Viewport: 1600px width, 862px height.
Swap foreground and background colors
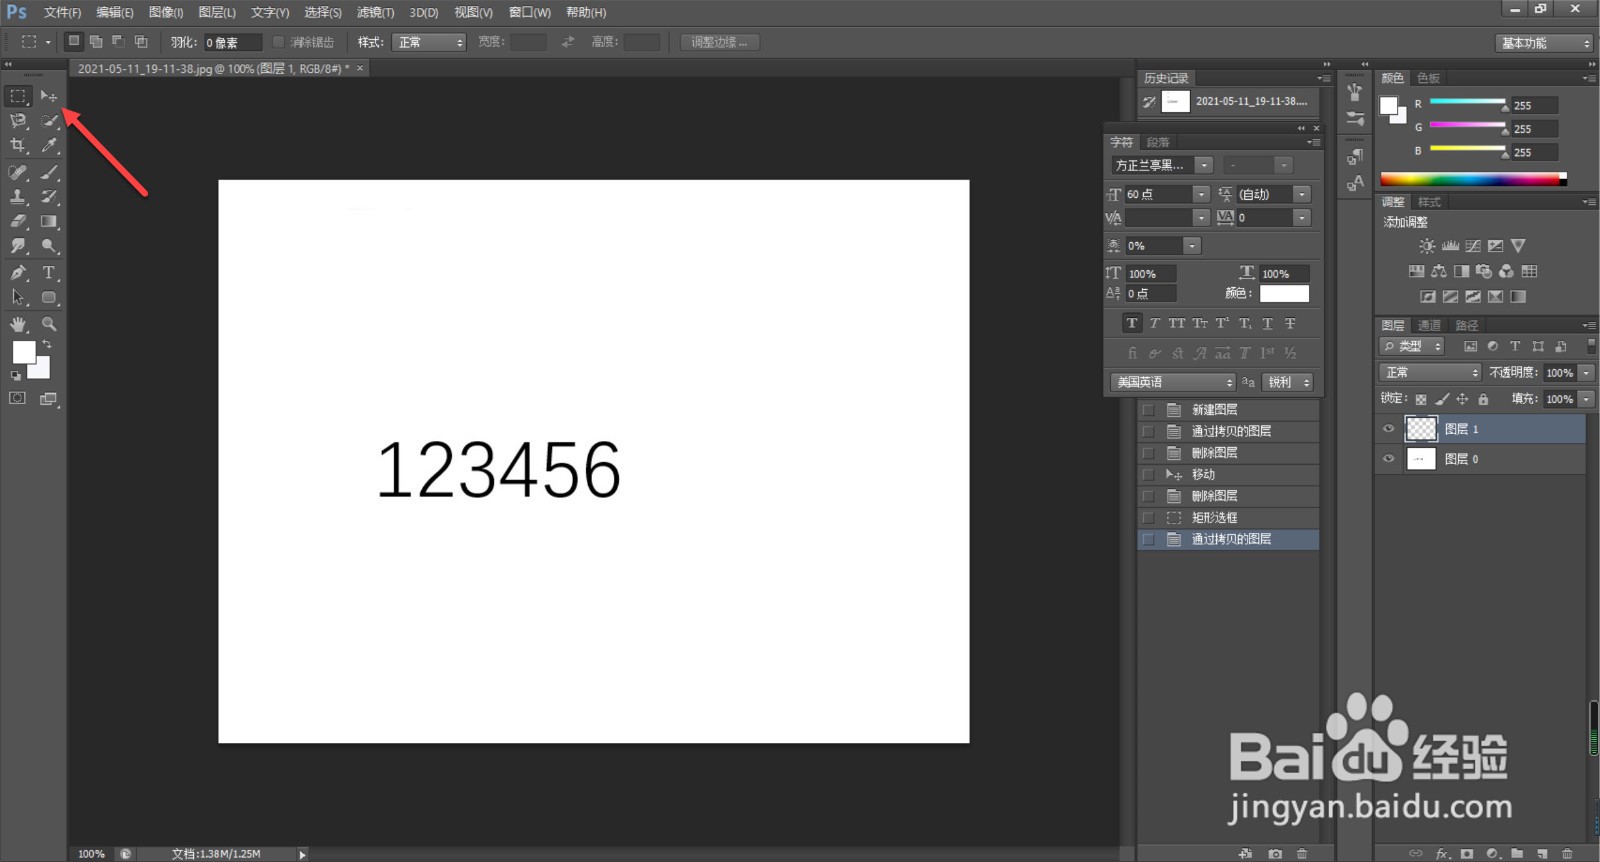[x=47, y=344]
